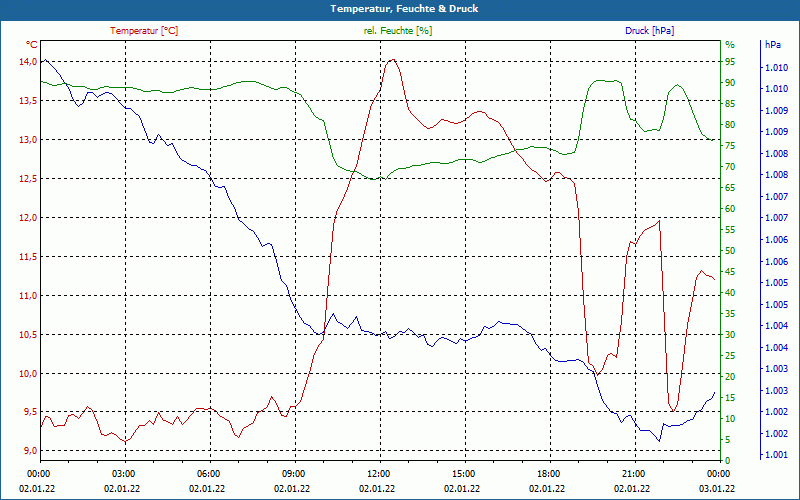Click the 14,0 temperature axis value
The width and height of the screenshot is (800, 500).
pos(28,62)
